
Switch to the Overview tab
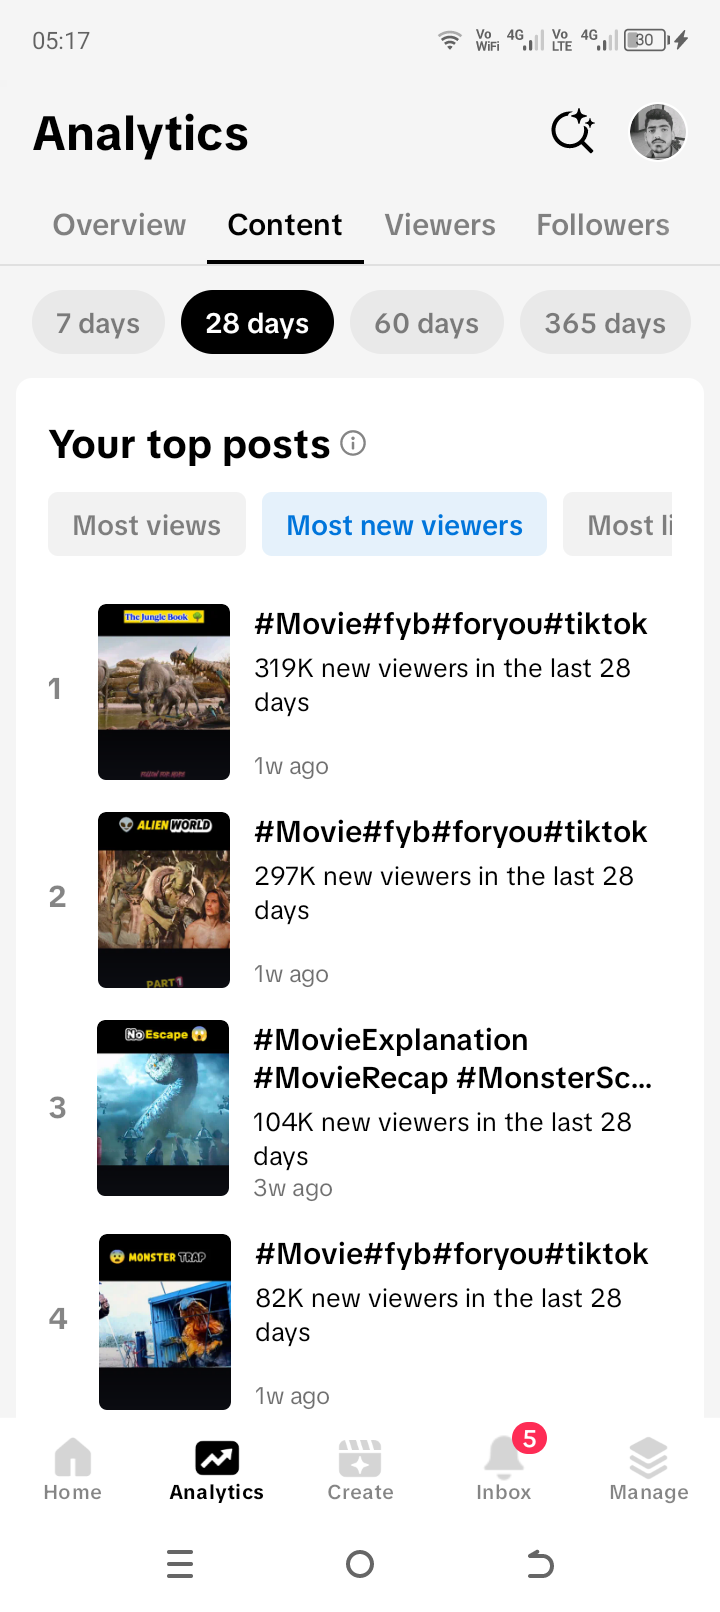(119, 225)
